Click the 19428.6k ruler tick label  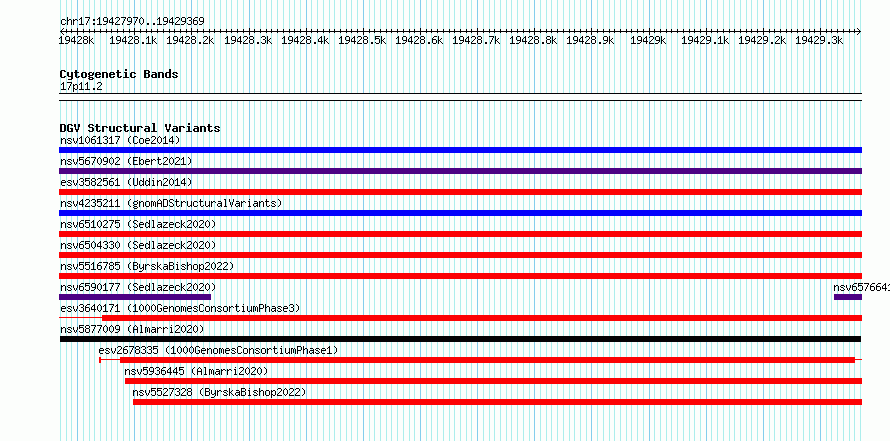pyautogui.click(x=419, y=40)
